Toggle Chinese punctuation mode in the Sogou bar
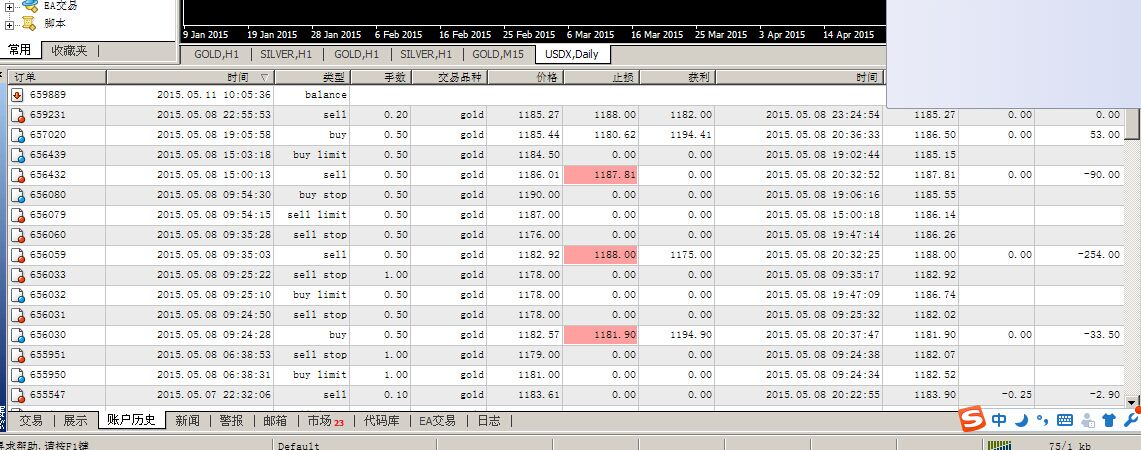The height and width of the screenshot is (450, 1141). coord(1042,420)
